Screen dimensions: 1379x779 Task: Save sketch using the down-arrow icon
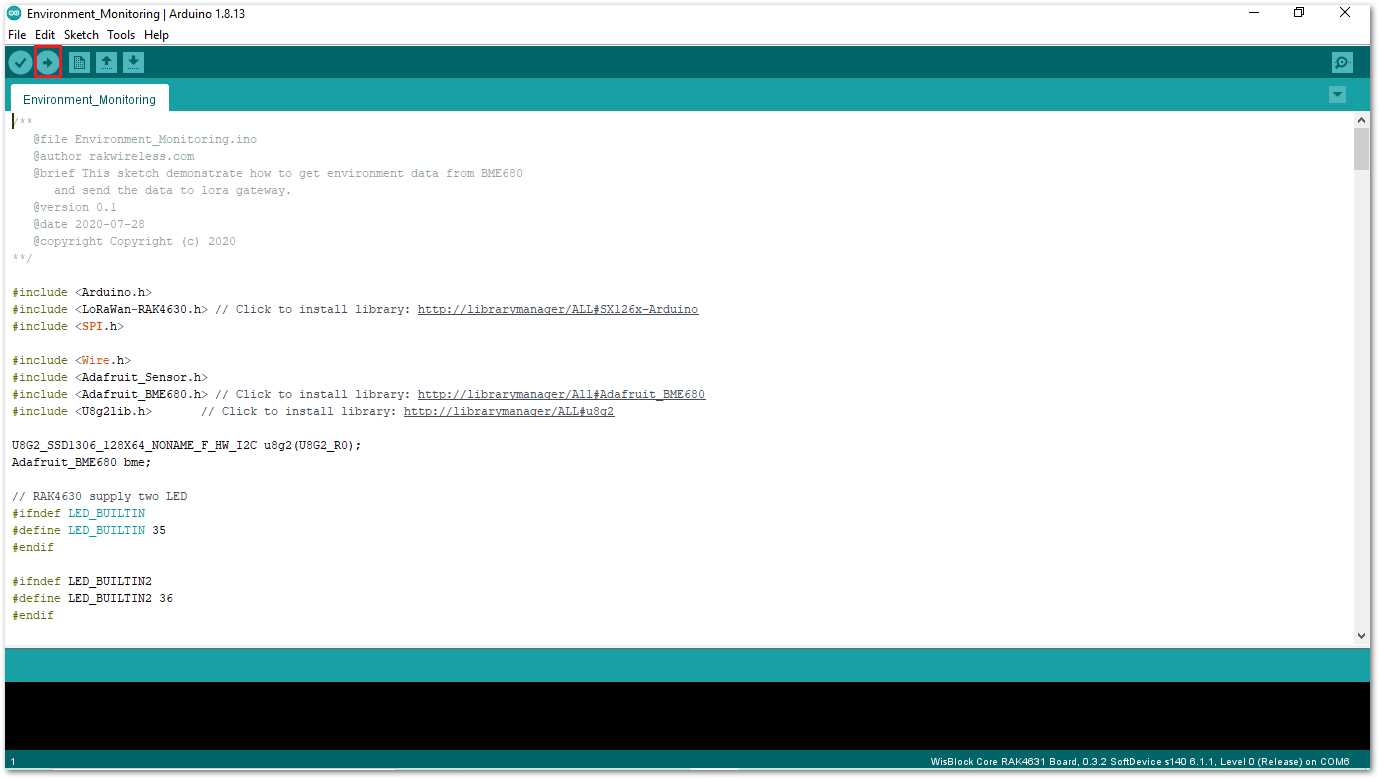pos(133,62)
